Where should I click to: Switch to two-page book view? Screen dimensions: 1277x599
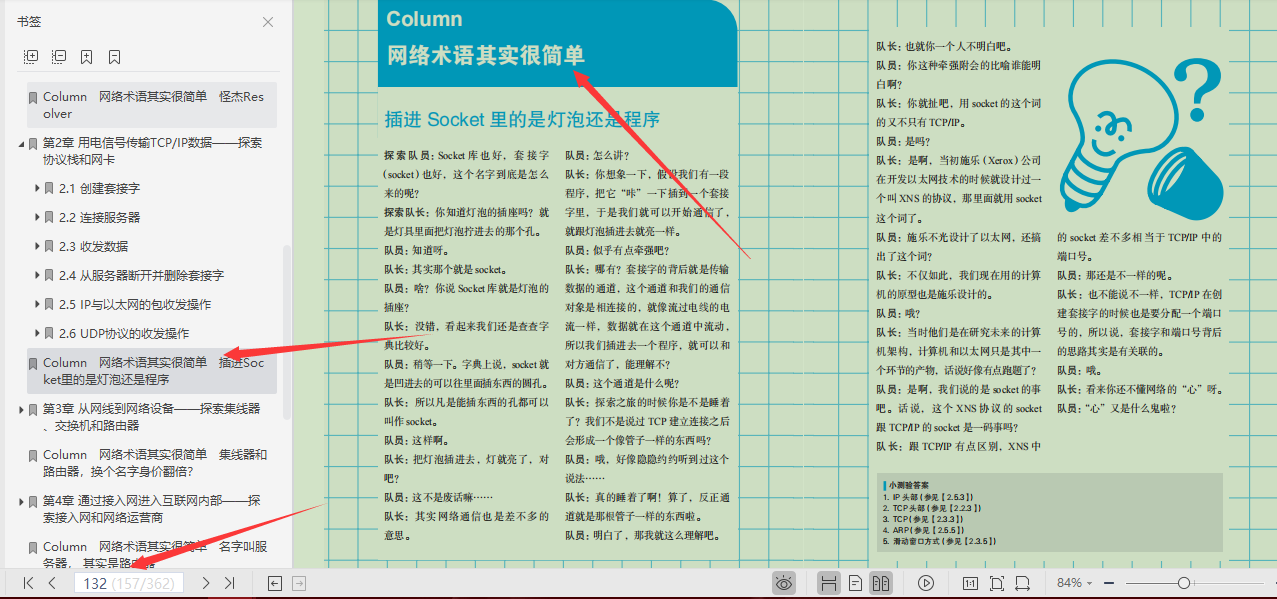[881, 582]
